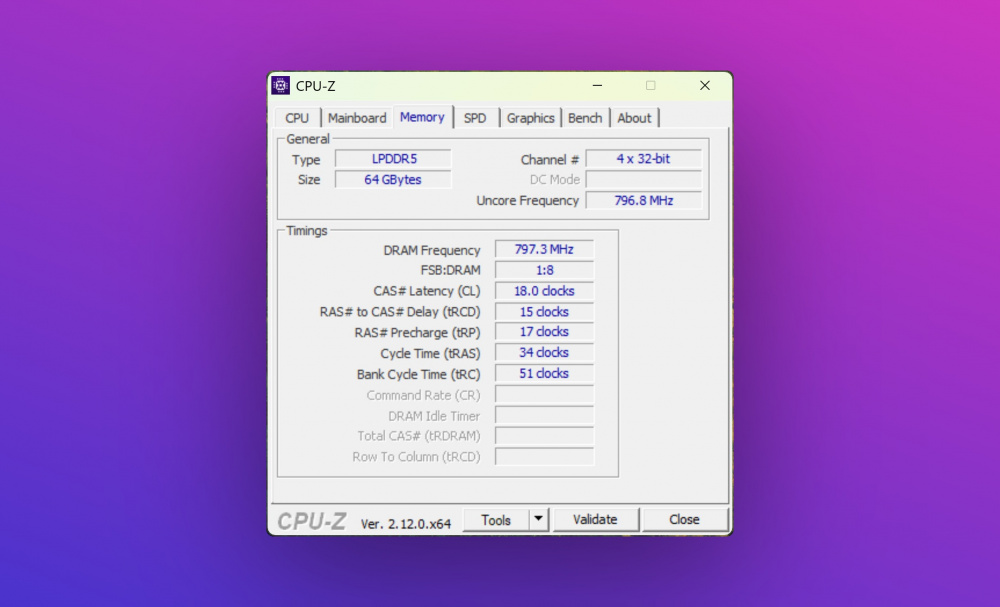Select the Memory tab
The image size is (1000, 607).
(x=422, y=117)
